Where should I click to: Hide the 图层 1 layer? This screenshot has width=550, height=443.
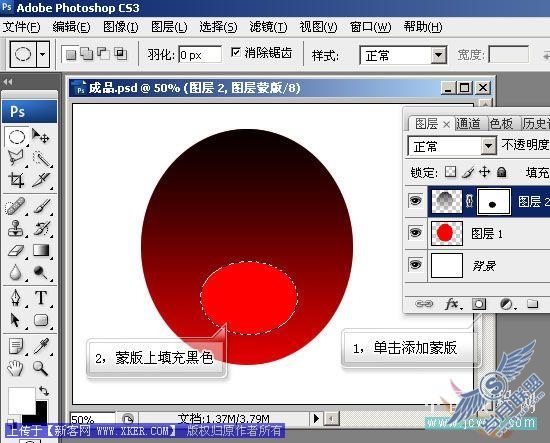pos(416,233)
